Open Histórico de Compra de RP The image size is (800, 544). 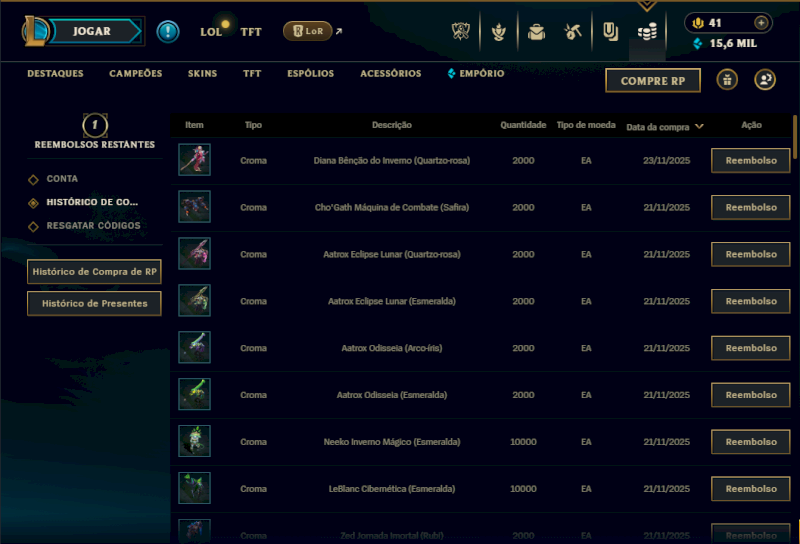point(94,271)
